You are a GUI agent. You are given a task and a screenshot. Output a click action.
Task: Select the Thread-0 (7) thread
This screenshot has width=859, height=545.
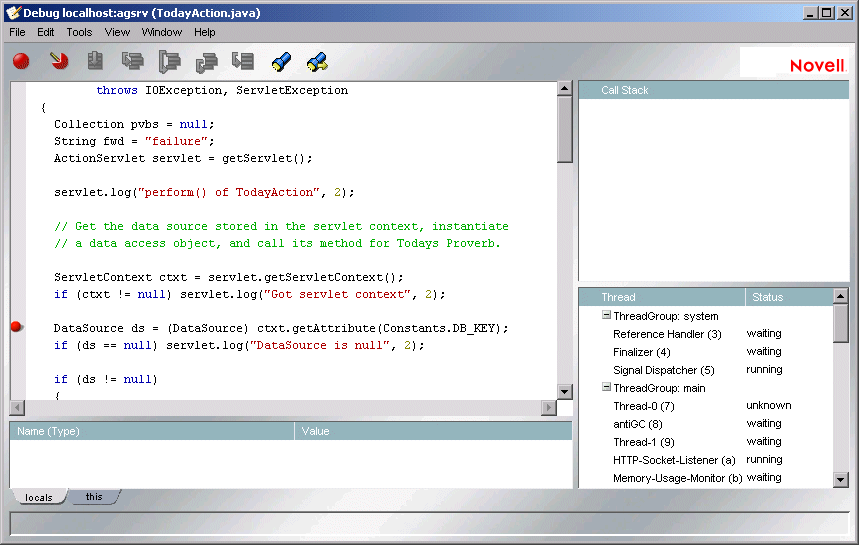pyautogui.click(x=644, y=406)
